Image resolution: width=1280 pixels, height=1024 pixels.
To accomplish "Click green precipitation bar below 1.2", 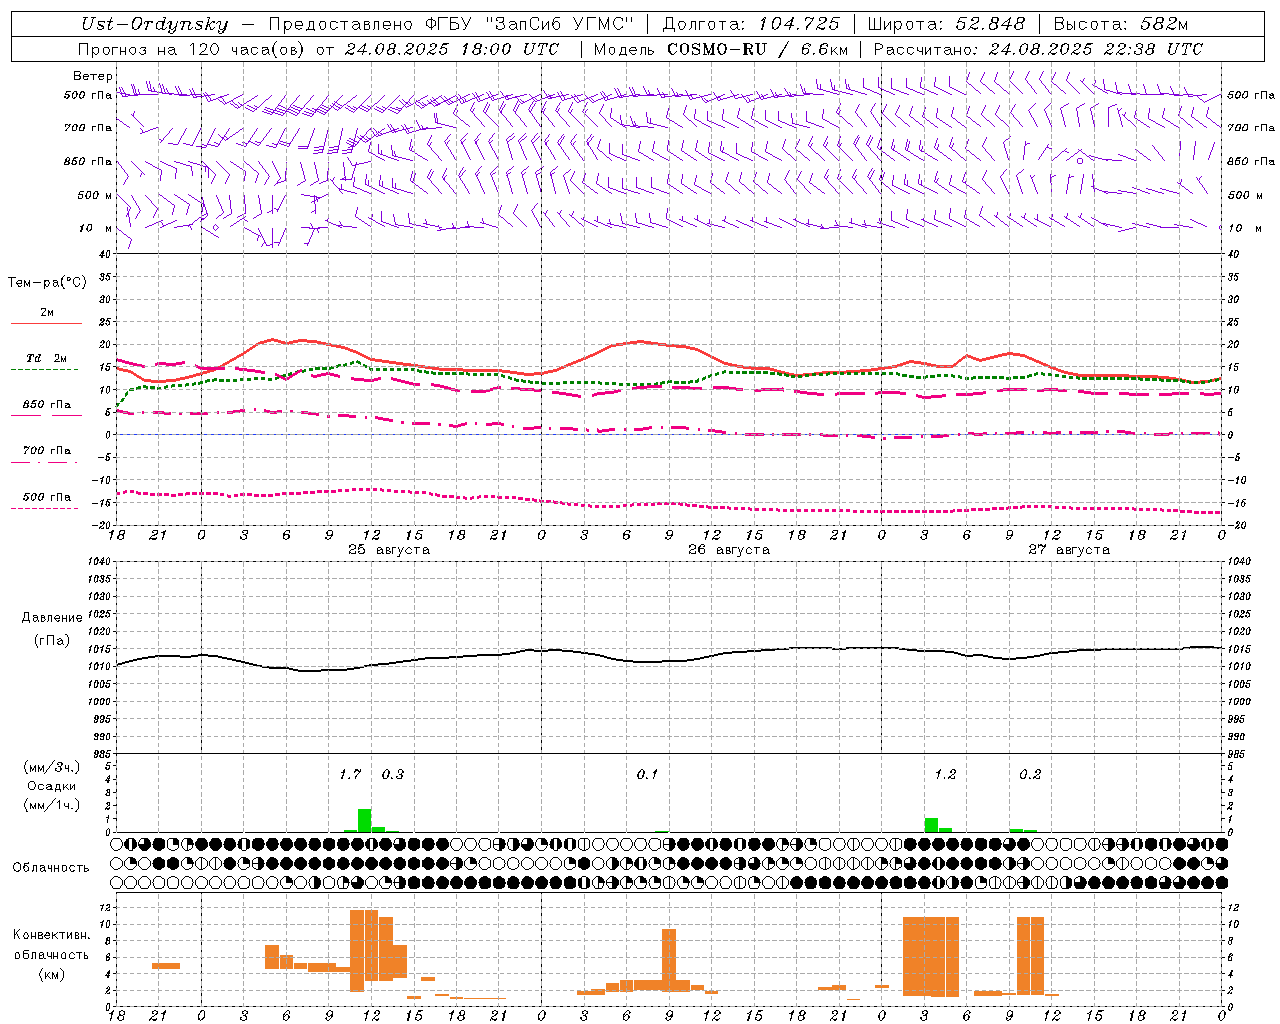I will tap(931, 825).
